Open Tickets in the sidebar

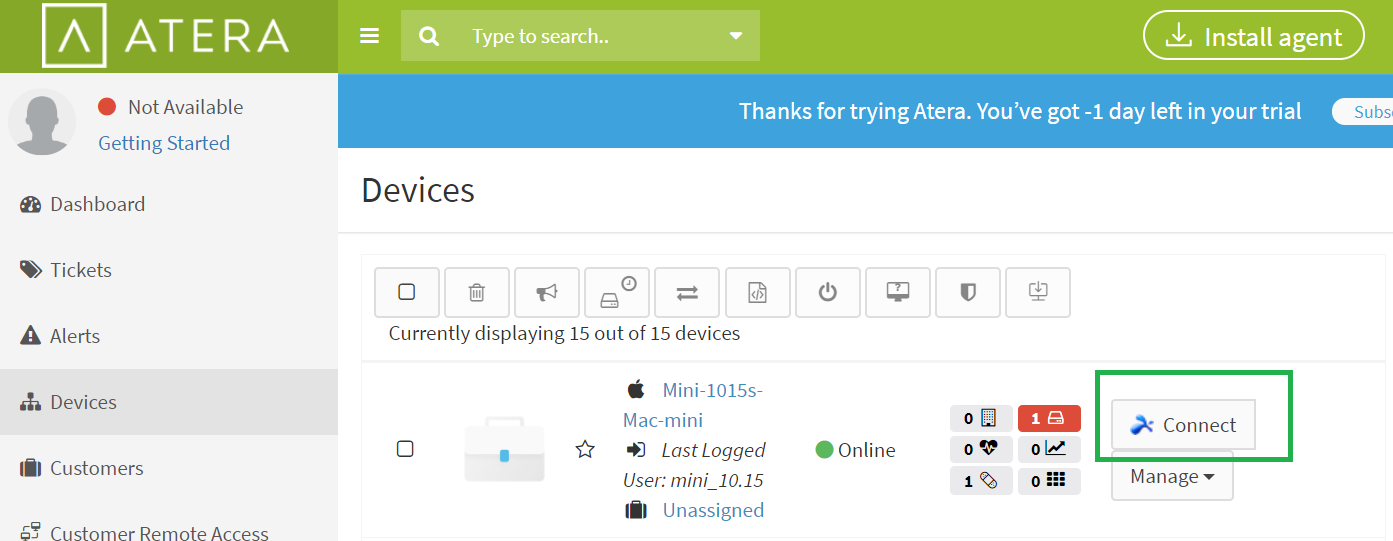pyautogui.click(x=80, y=270)
